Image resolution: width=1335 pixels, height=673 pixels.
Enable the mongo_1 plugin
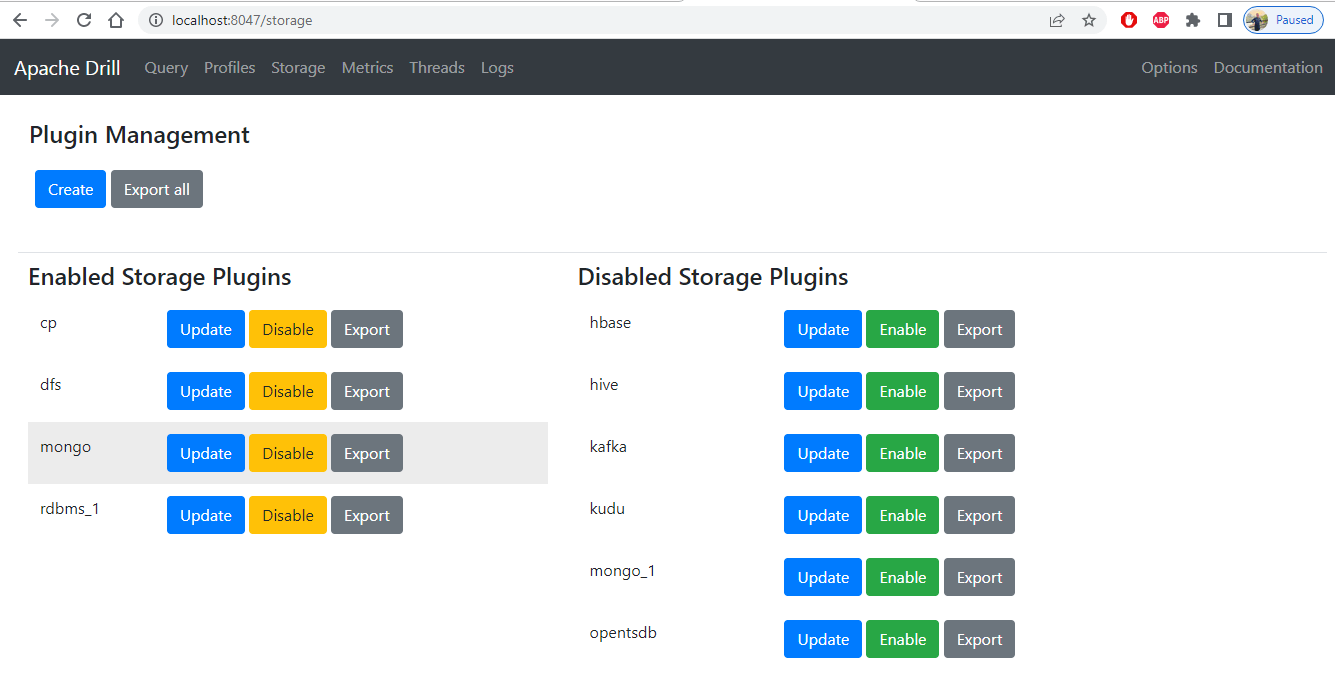[x=903, y=577]
